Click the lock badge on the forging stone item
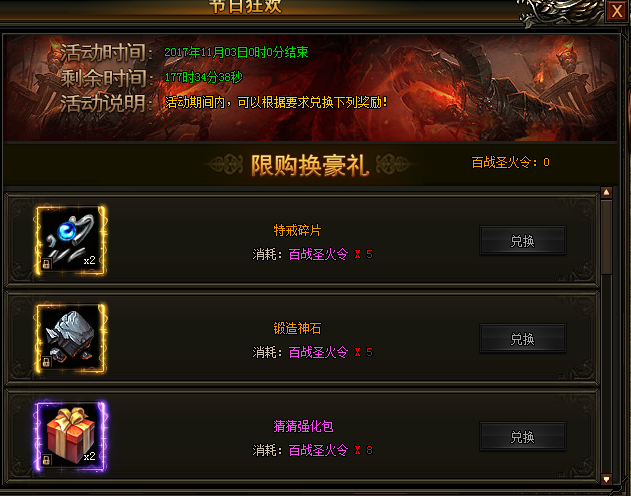 (x=46, y=362)
